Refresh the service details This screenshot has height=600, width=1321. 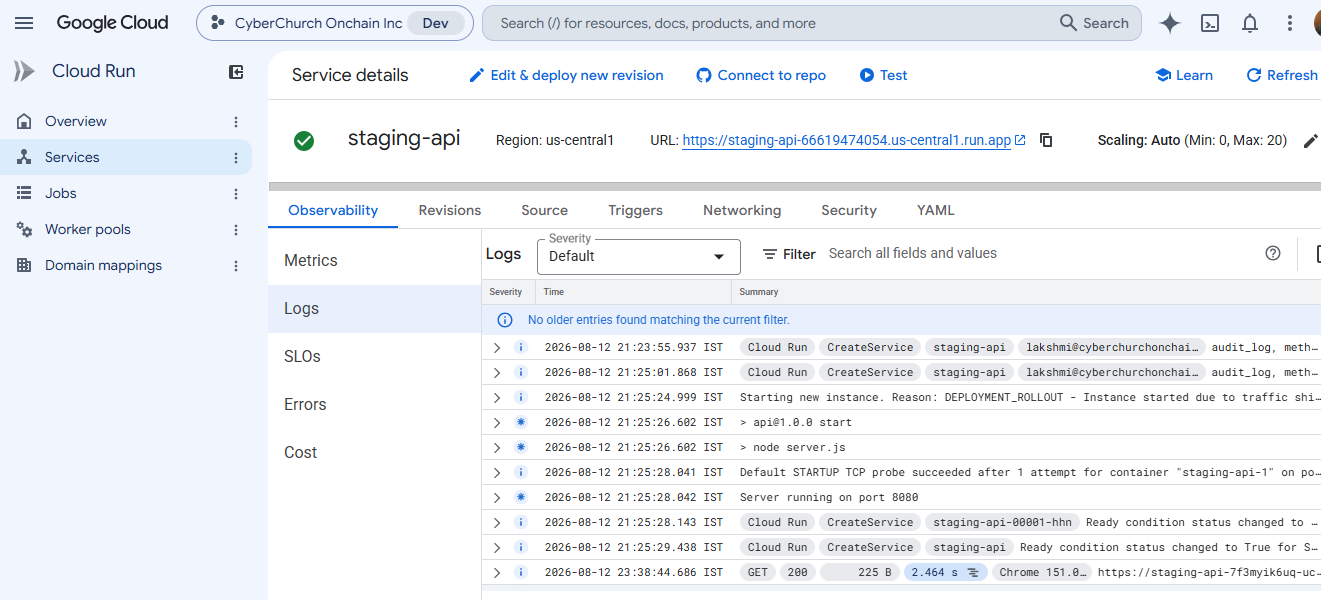click(1282, 75)
